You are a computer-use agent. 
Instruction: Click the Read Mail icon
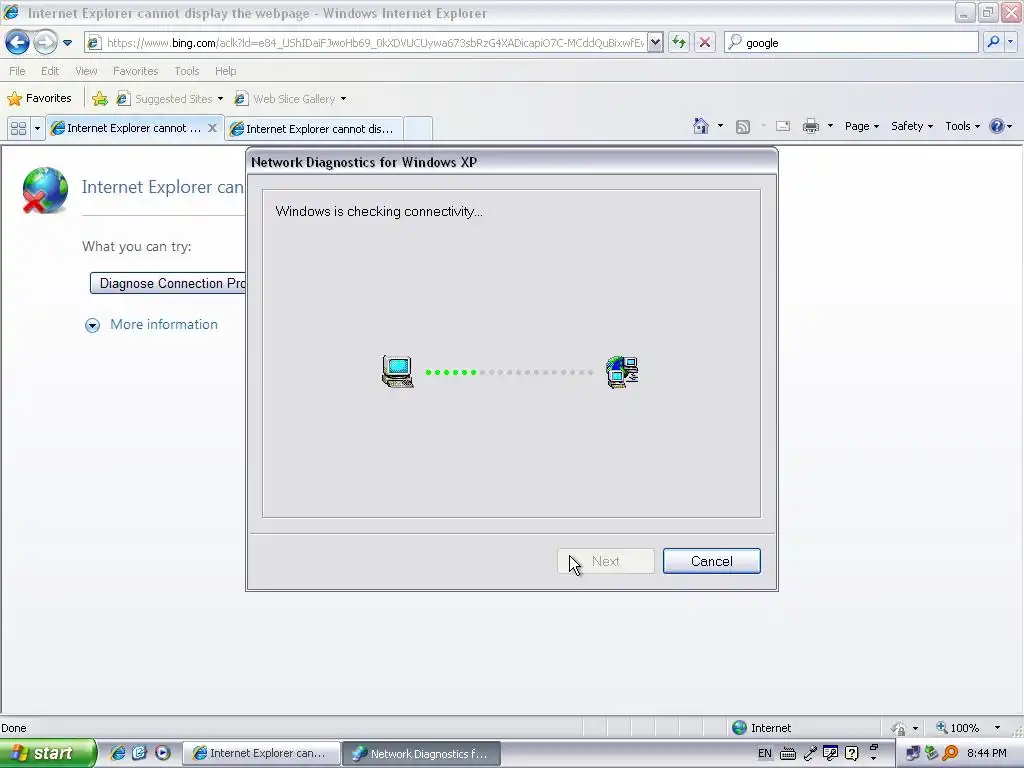tap(783, 127)
